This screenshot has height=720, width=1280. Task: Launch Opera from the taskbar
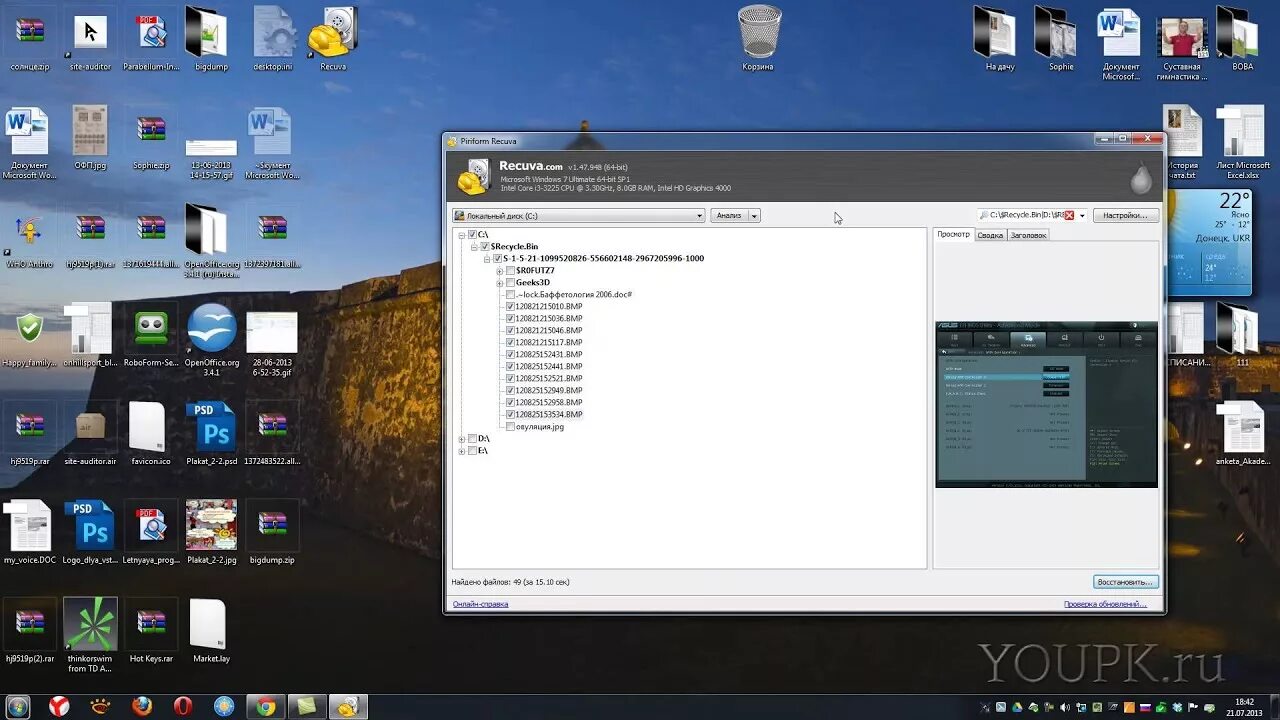[183, 707]
